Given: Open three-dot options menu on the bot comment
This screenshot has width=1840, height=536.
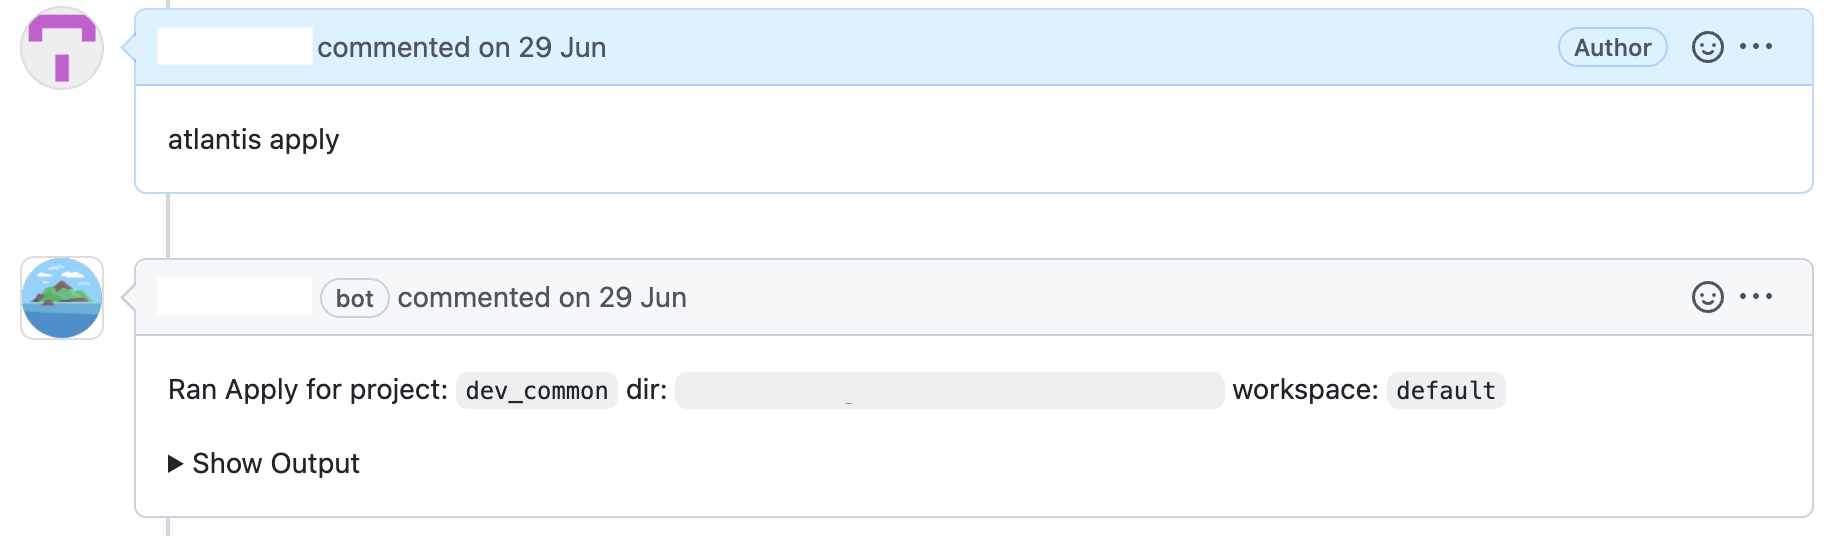Looking at the screenshot, I should [1756, 297].
